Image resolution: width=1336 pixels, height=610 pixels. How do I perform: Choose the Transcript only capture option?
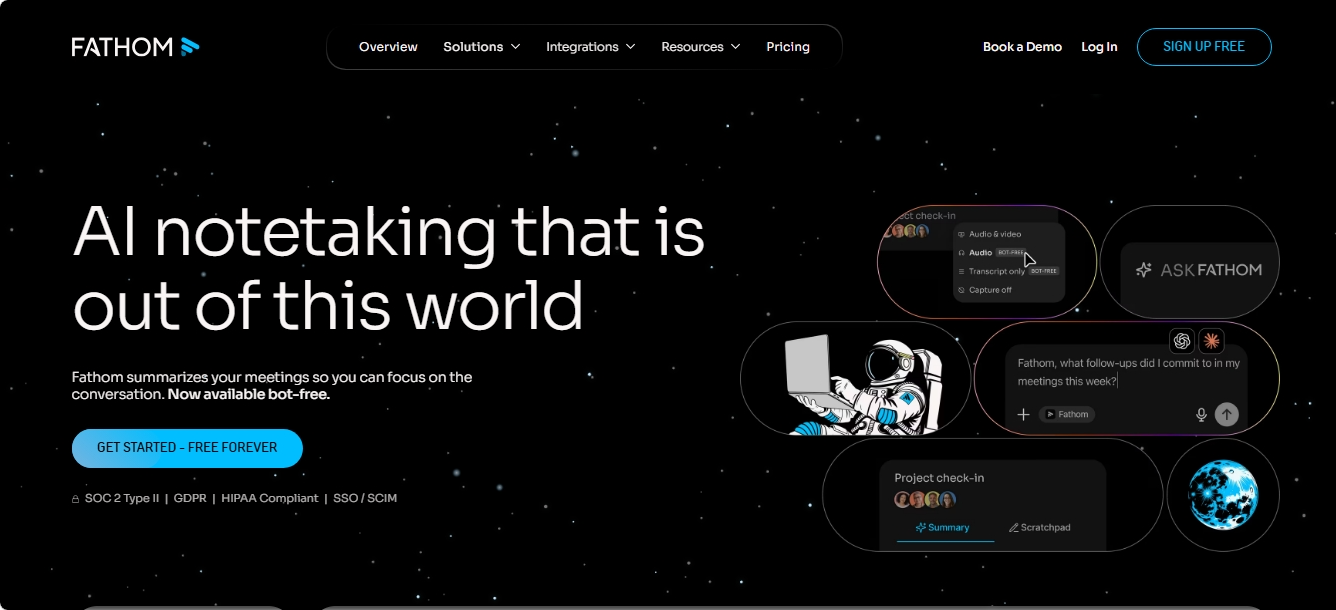1010,271
